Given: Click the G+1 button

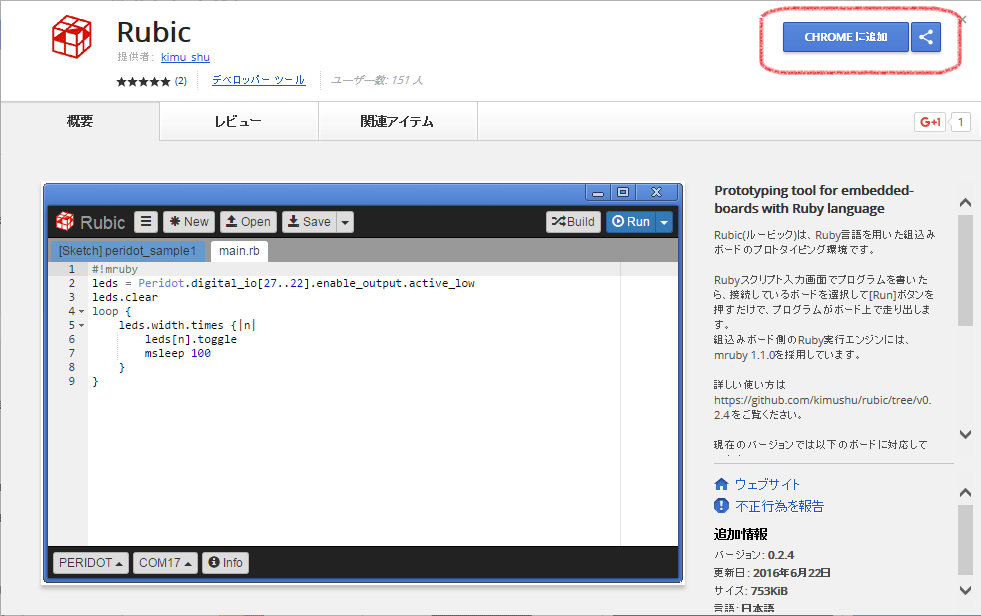Looking at the screenshot, I should (x=930, y=122).
